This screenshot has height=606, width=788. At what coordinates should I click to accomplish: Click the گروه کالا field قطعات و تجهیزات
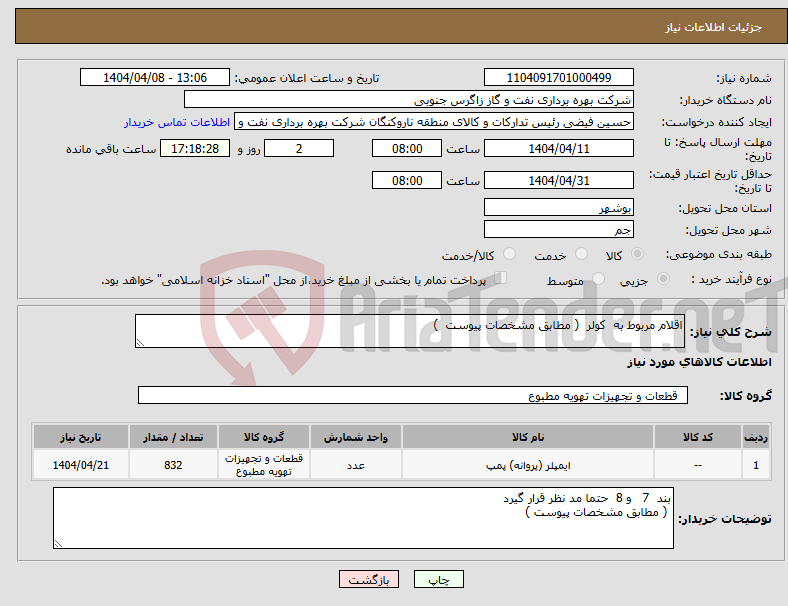413,395
